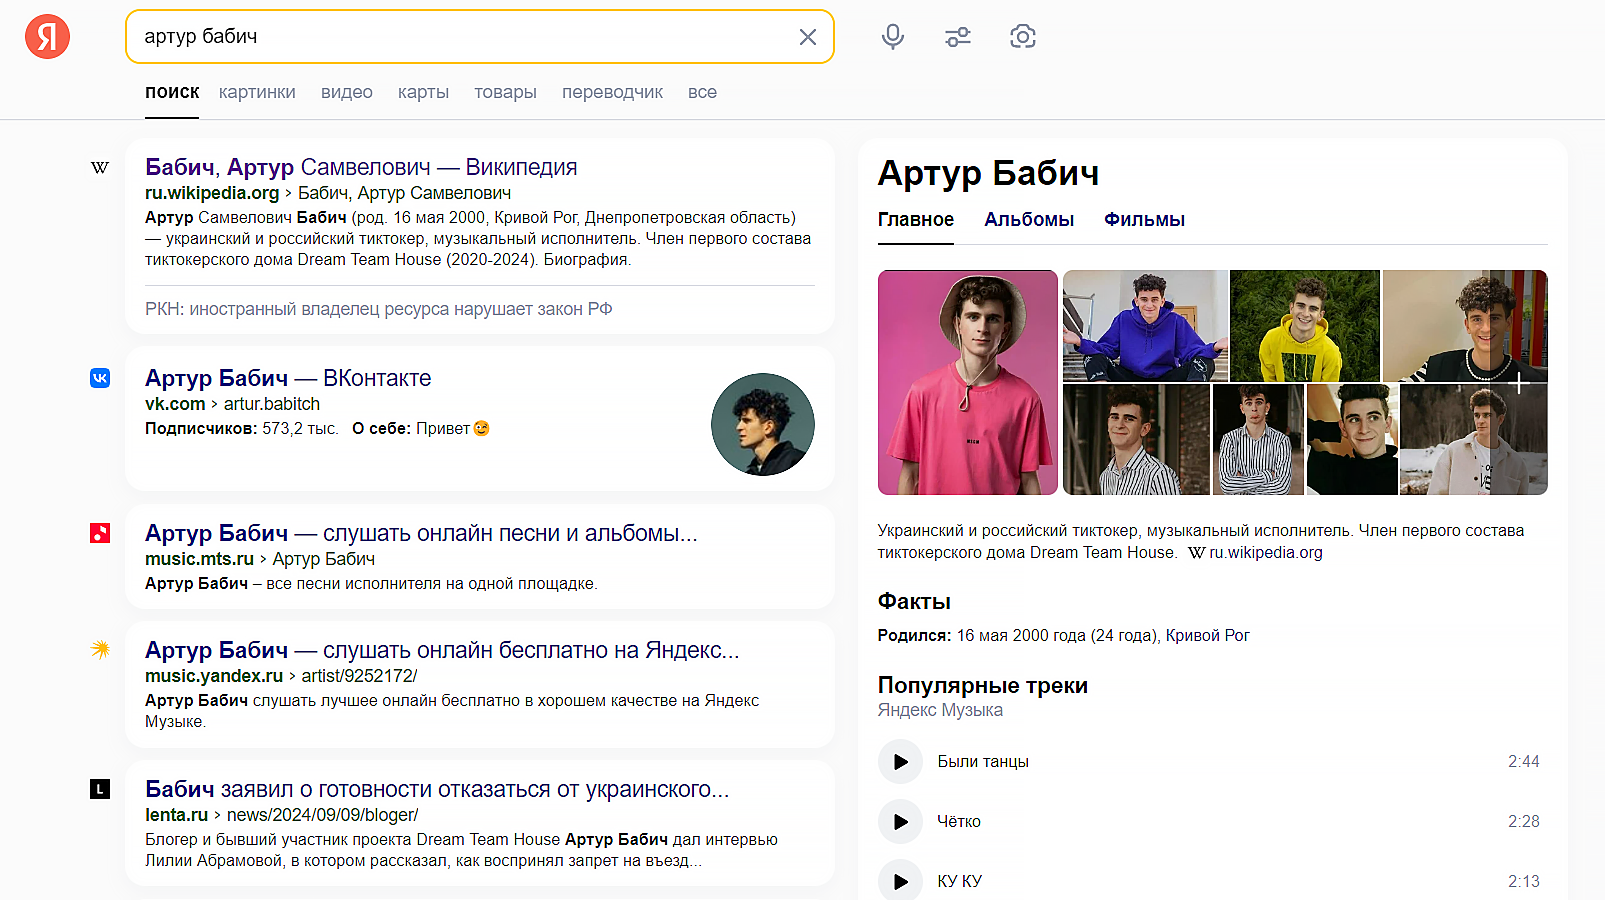Select Главное tab in knowledge panel
The height and width of the screenshot is (900, 1605).
[x=916, y=220]
